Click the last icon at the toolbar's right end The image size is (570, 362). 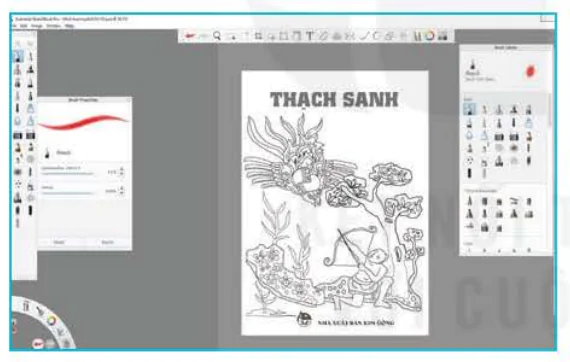coord(443,36)
